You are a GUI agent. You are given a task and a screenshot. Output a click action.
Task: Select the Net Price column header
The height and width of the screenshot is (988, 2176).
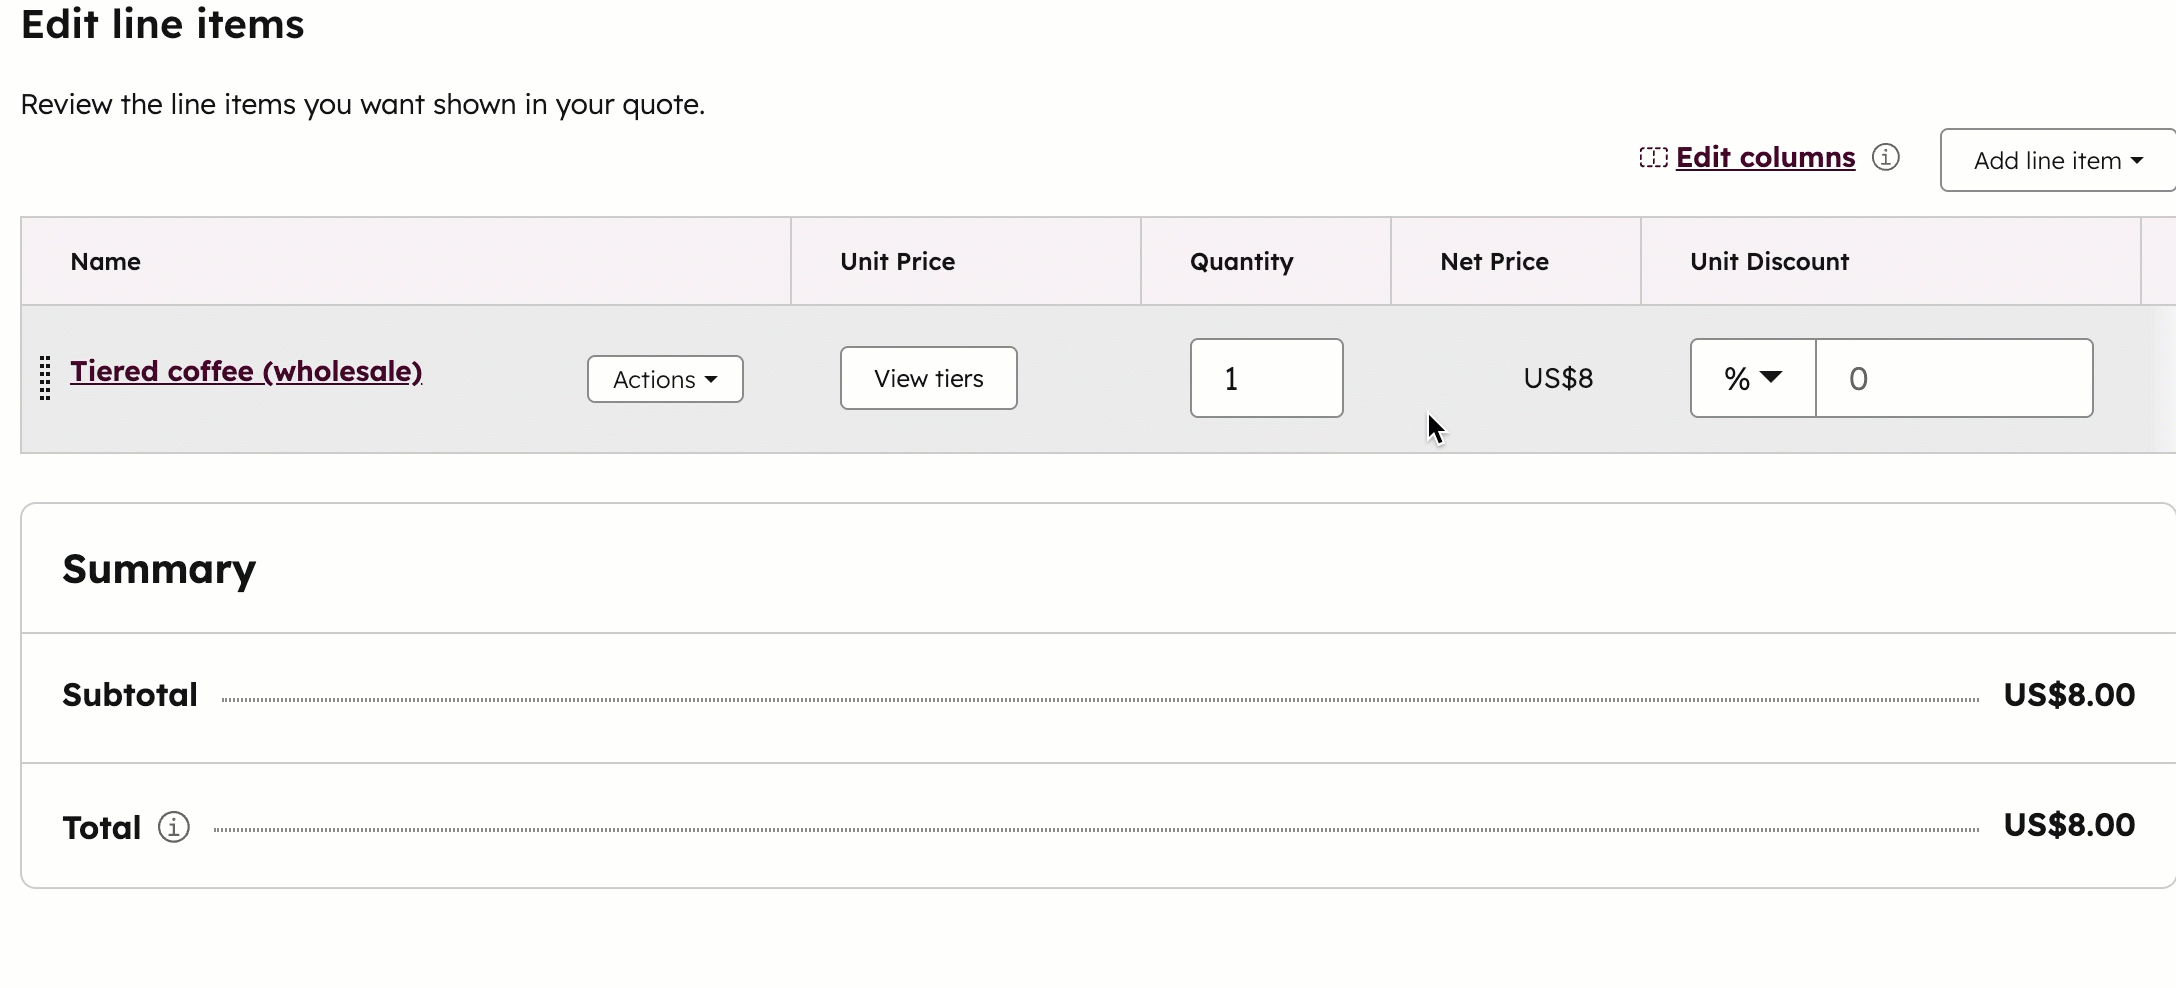coord(1494,261)
